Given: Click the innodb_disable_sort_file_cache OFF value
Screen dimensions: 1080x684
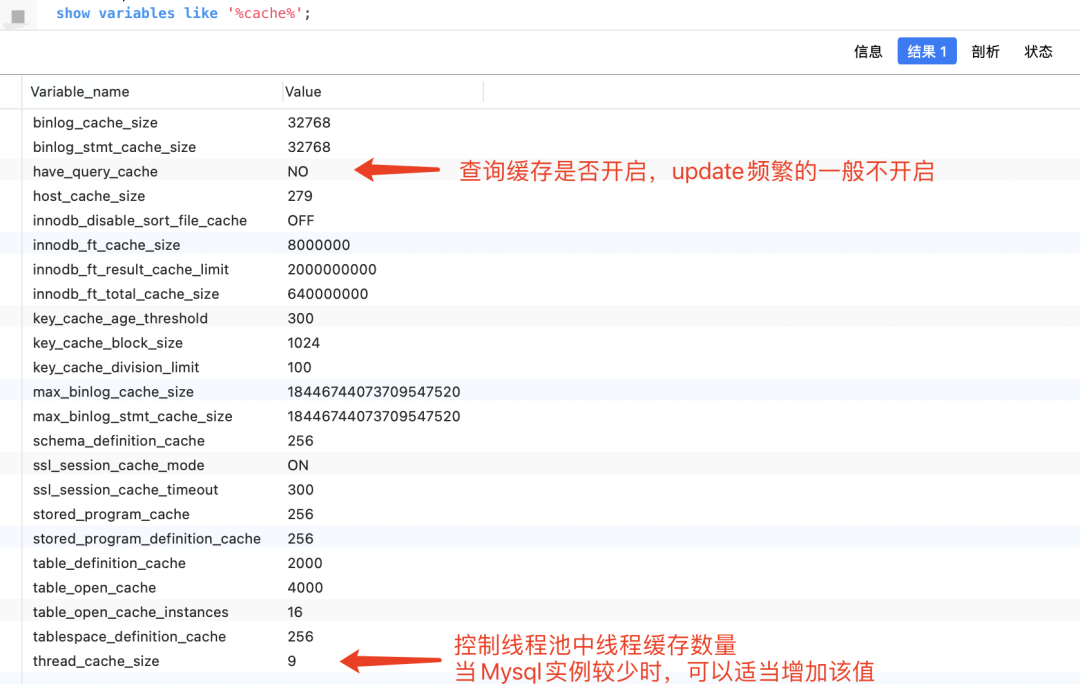Looking at the screenshot, I should click(301, 221).
